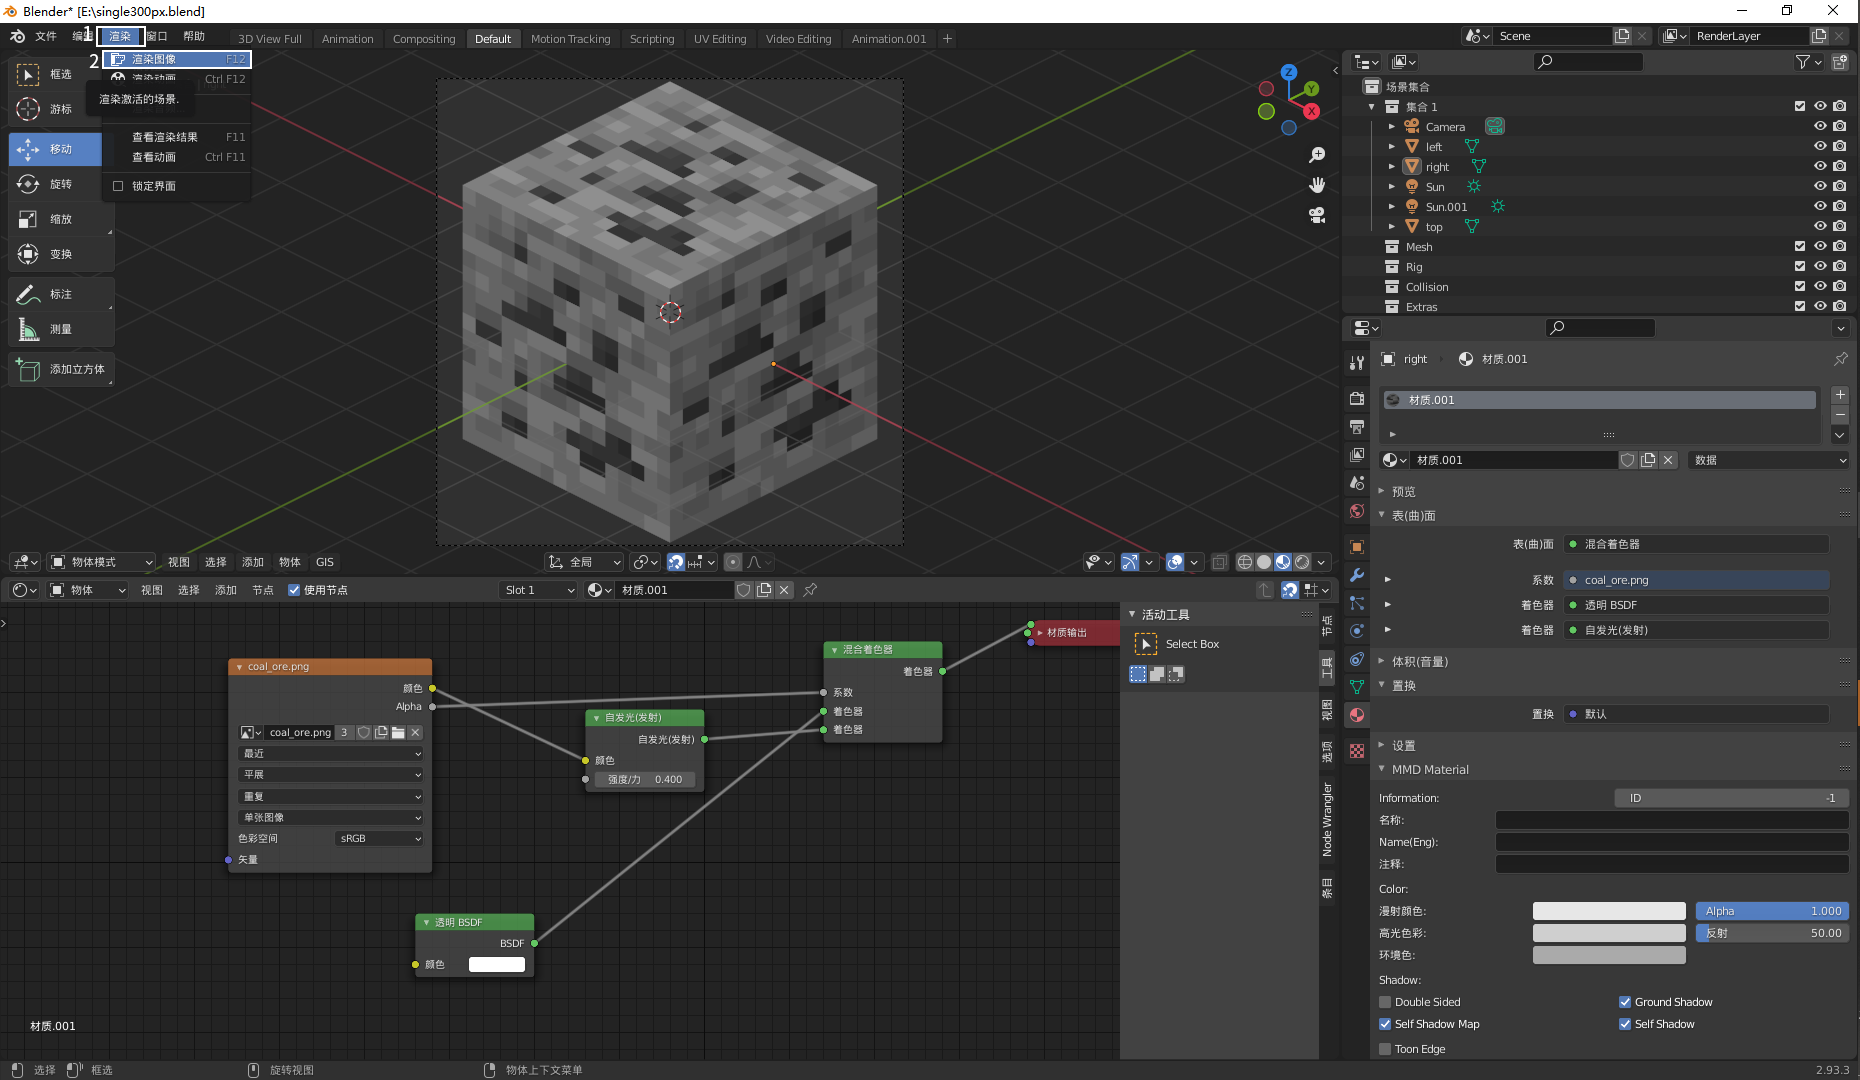Open the Object Mode dropdown
The height and width of the screenshot is (1080, 1860).
click(x=102, y=562)
